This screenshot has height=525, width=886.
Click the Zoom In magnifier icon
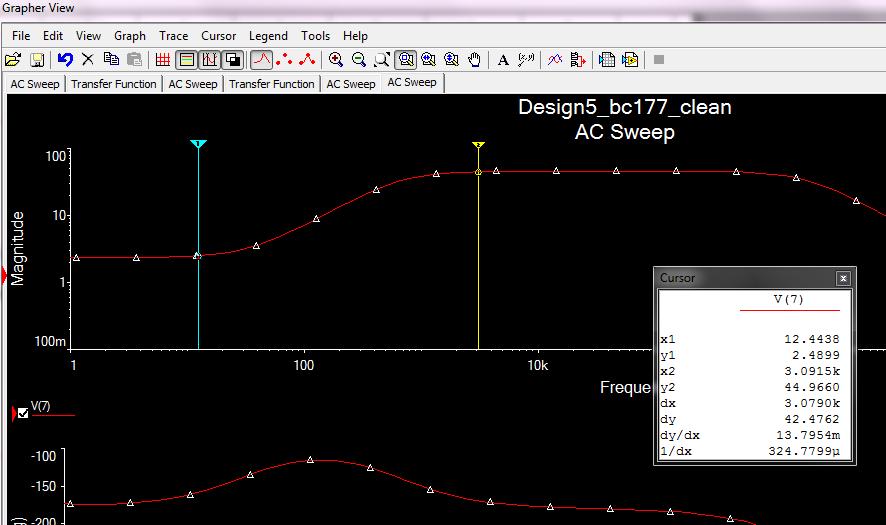[336, 59]
